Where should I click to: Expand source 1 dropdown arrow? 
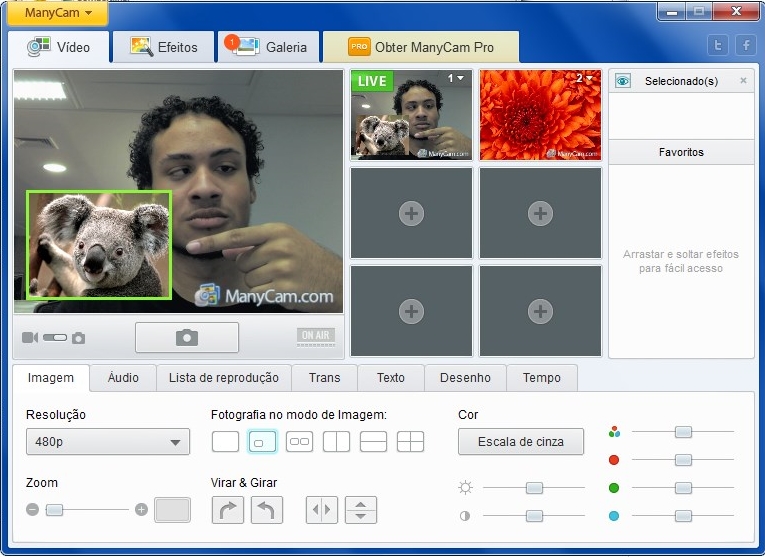click(x=460, y=78)
